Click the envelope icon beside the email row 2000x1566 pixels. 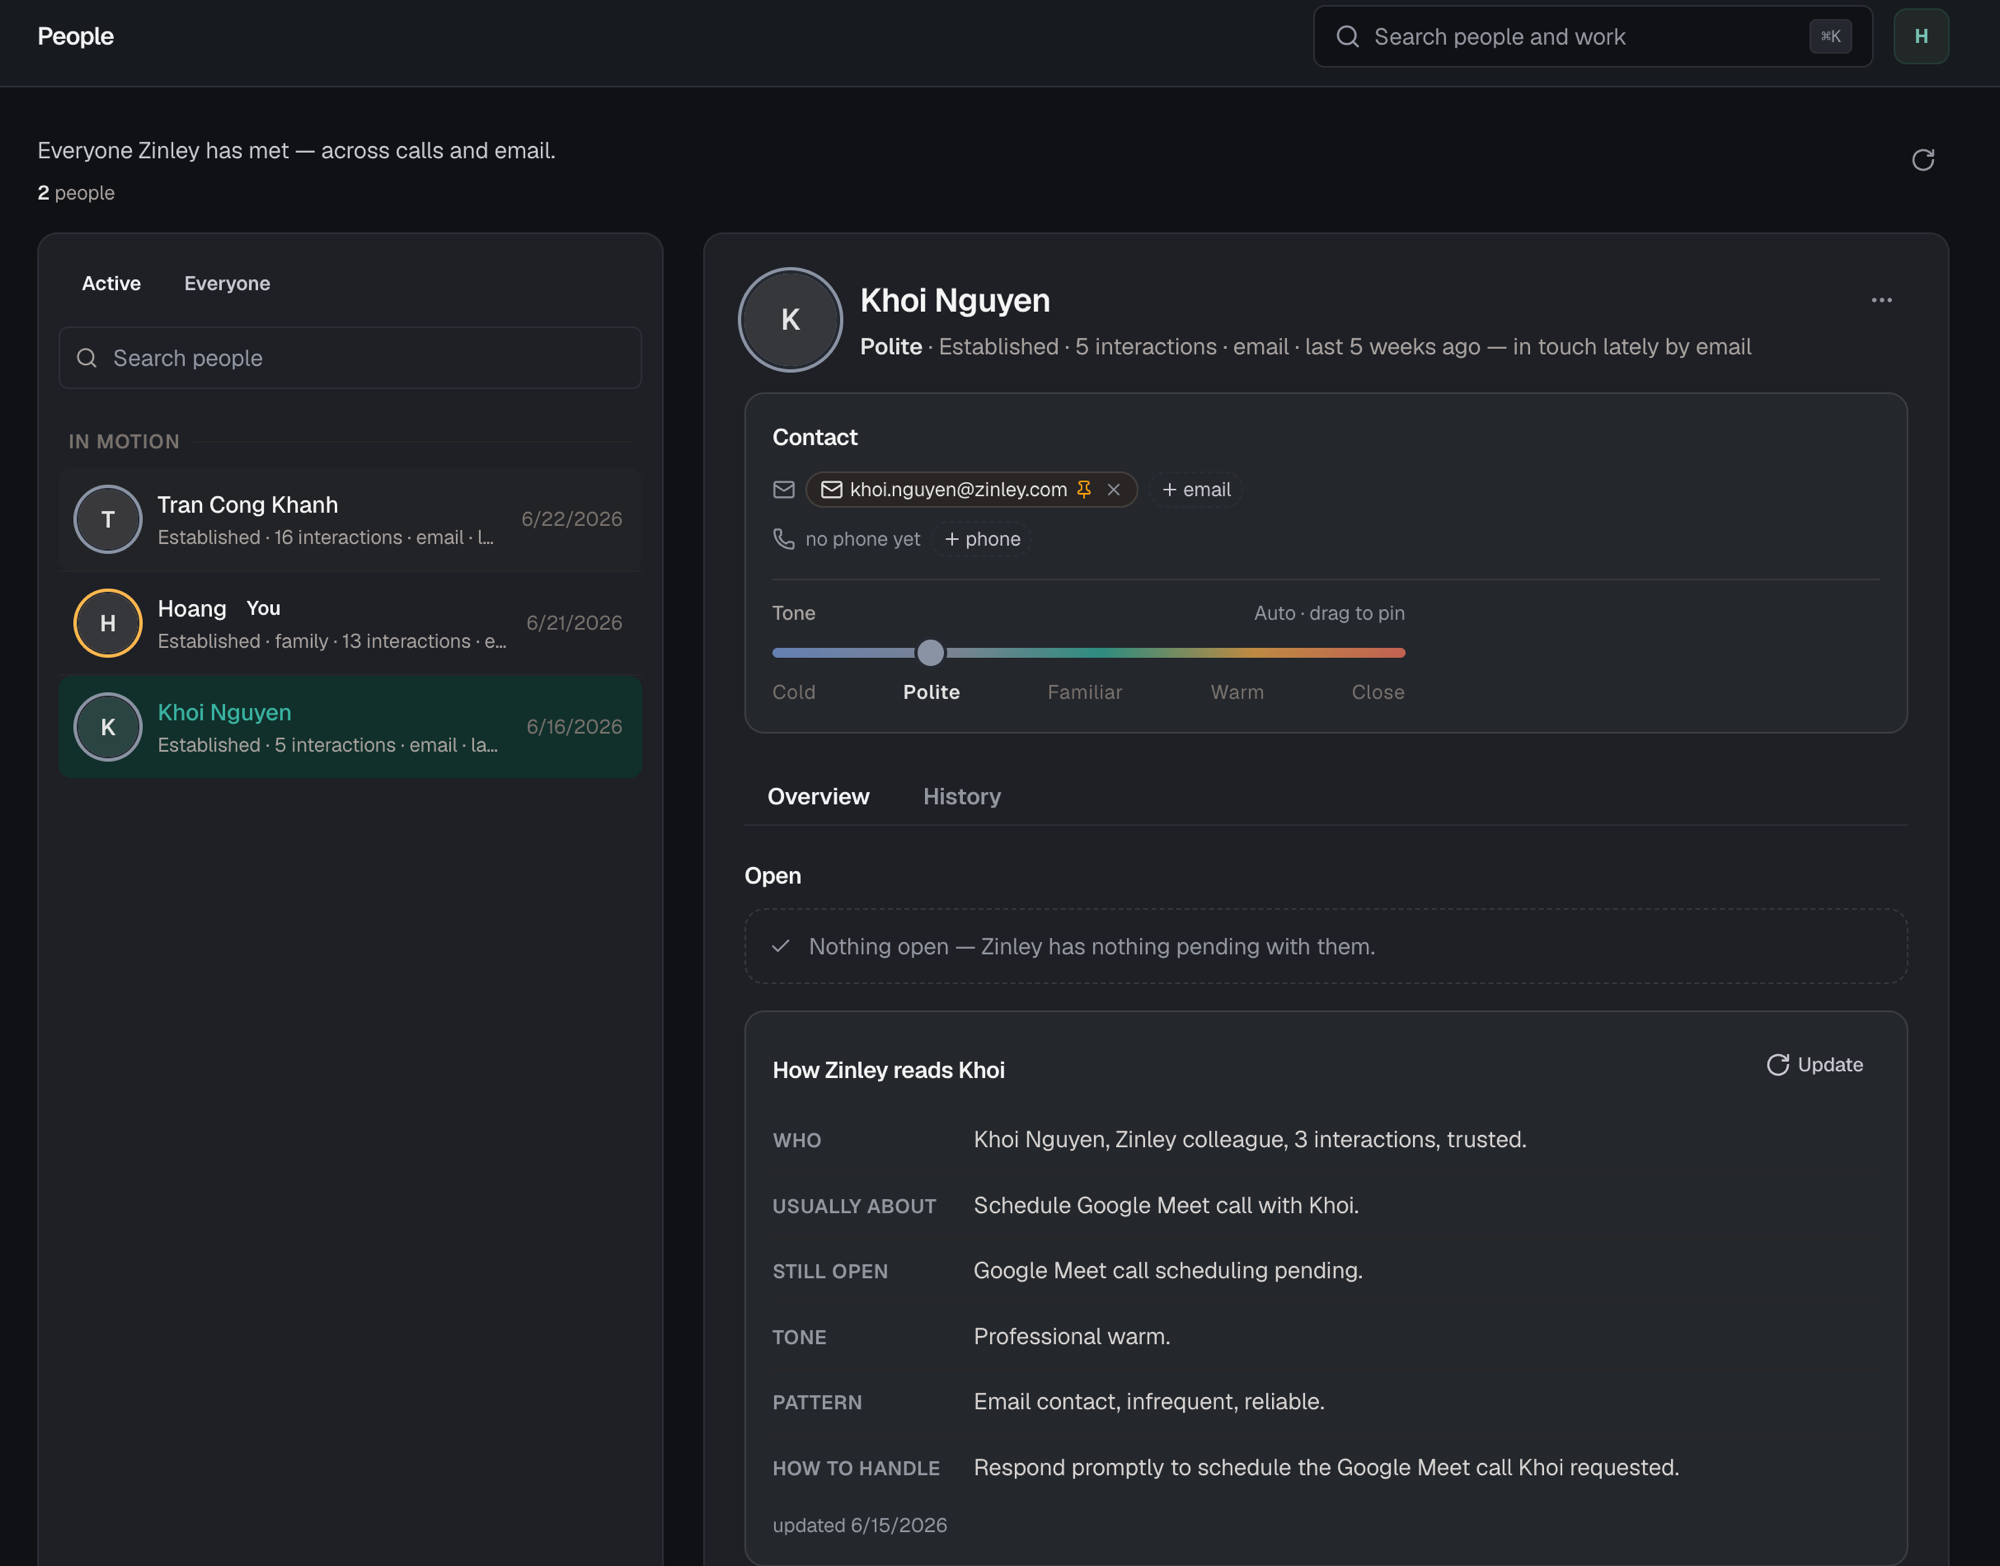coord(784,490)
